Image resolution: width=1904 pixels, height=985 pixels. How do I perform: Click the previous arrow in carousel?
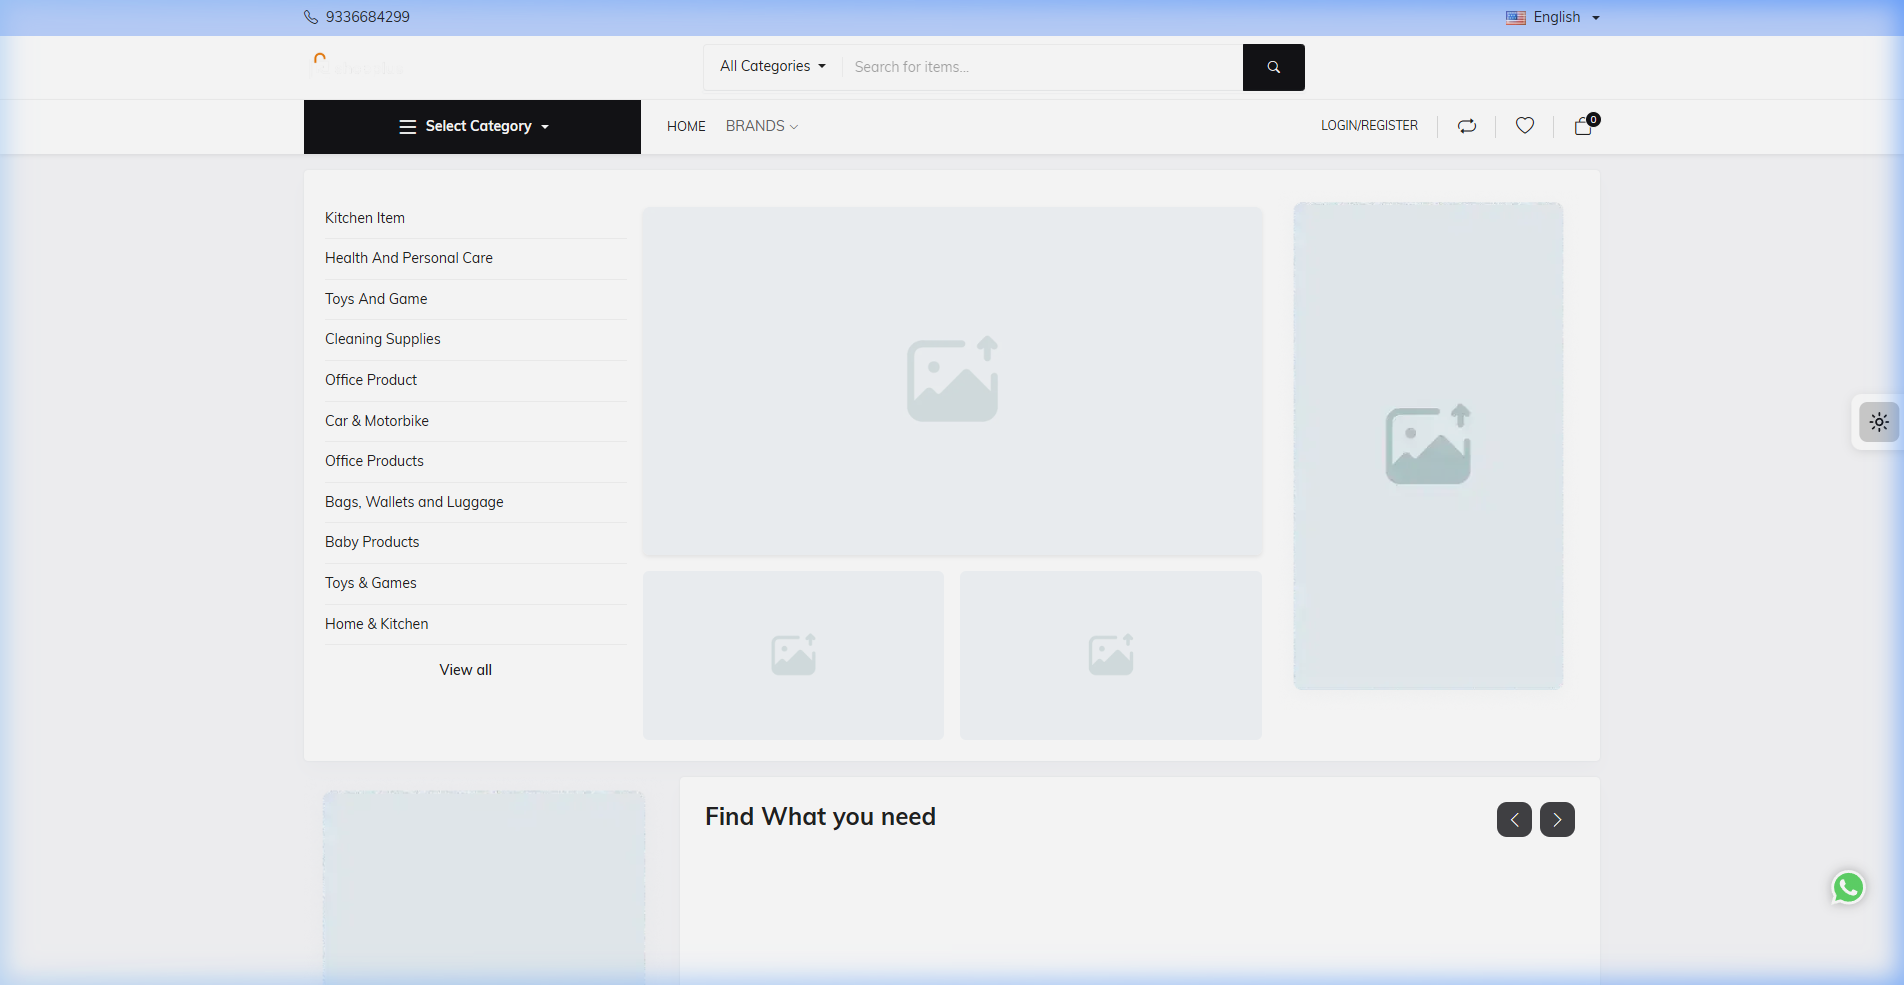1514,820
